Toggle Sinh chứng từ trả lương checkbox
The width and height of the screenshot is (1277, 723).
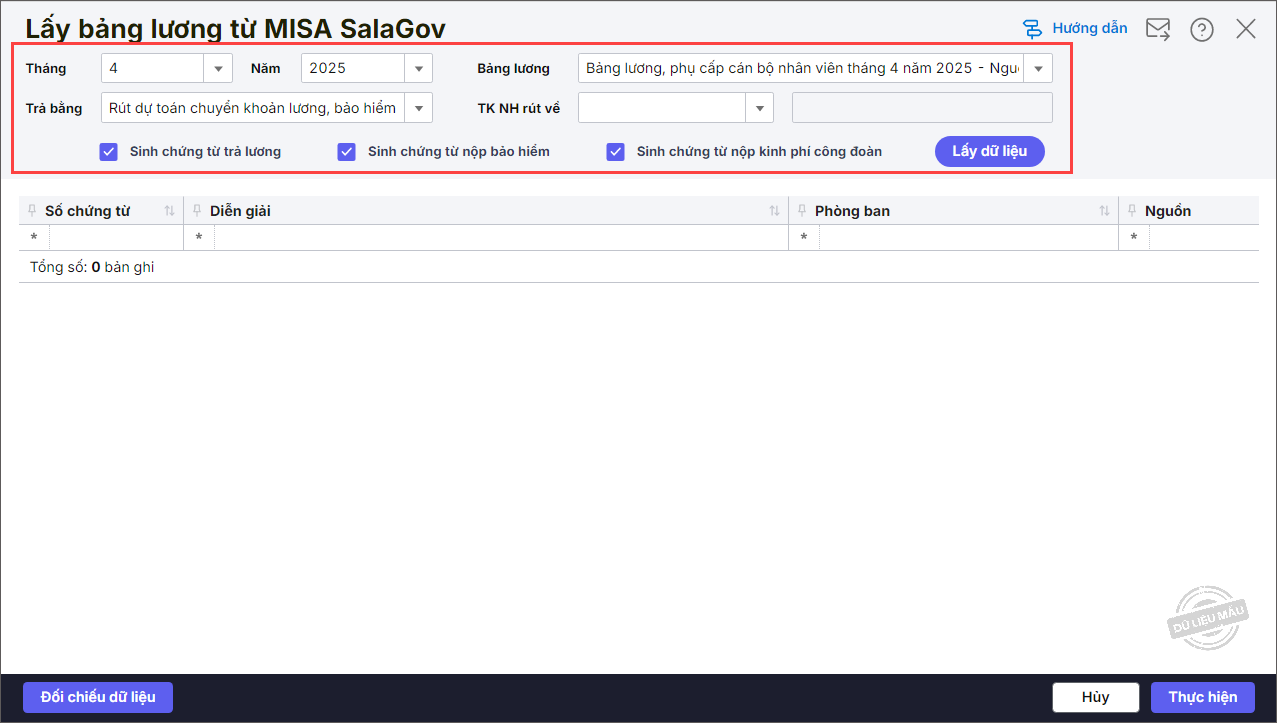[x=109, y=152]
